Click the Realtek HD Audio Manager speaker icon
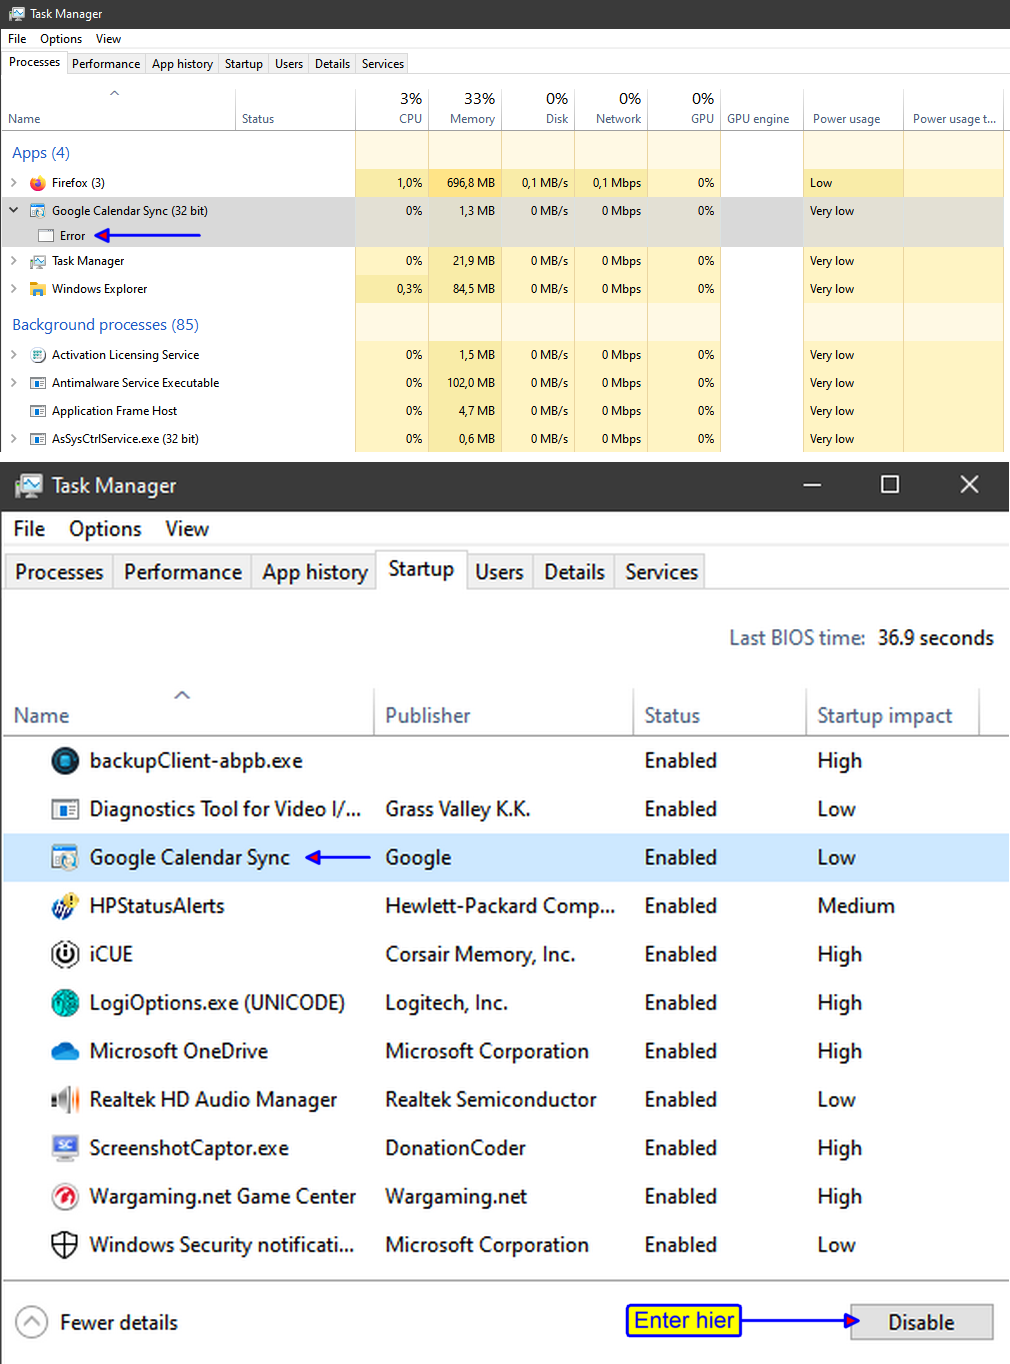Image resolution: width=1010 pixels, height=1364 pixels. point(65,1100)
